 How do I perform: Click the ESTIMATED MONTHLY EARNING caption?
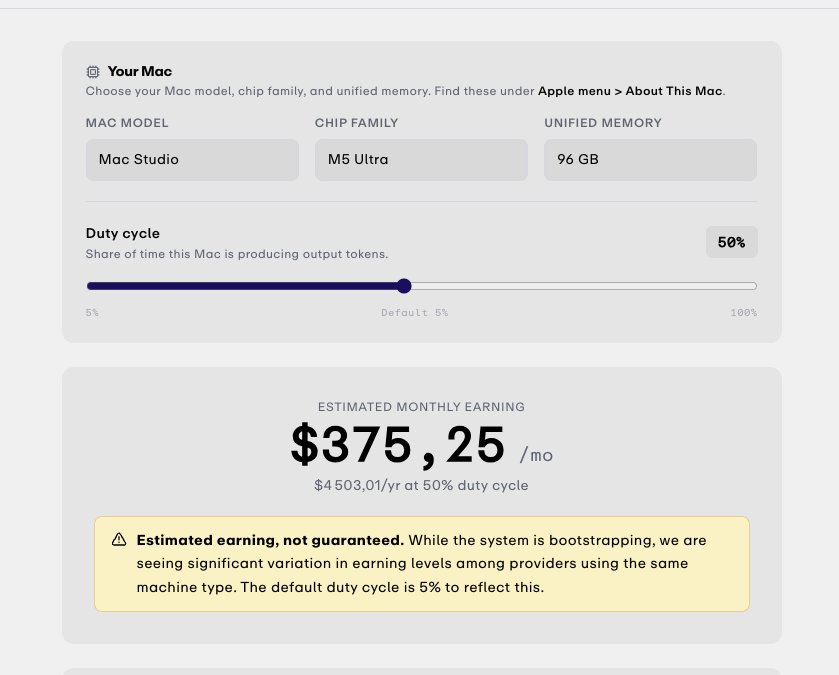point(421,406)
